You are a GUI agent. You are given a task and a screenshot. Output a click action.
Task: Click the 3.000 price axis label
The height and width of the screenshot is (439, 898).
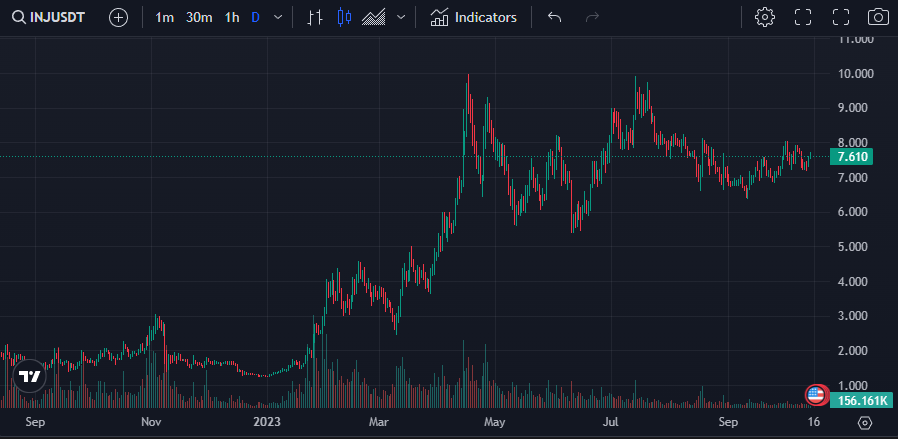(852, 316)
